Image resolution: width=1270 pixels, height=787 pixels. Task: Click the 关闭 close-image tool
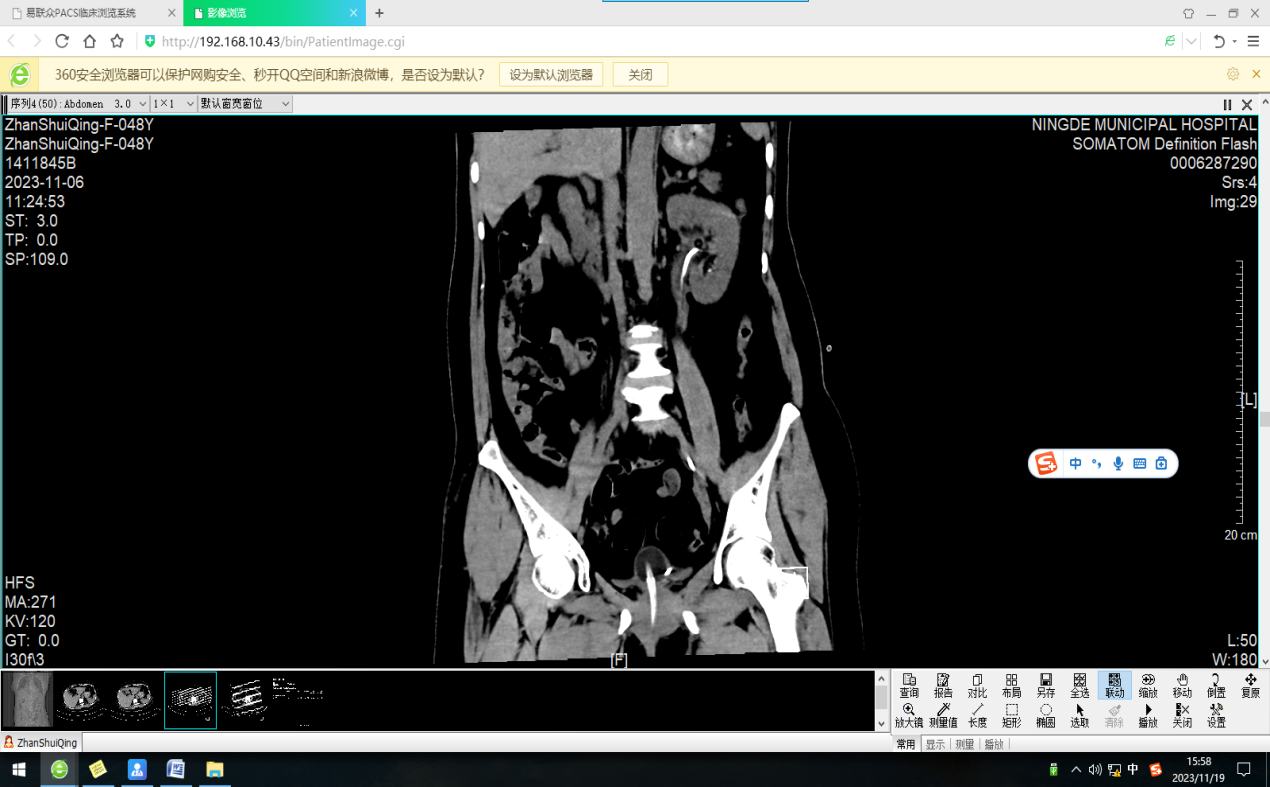pos(1182,716)
